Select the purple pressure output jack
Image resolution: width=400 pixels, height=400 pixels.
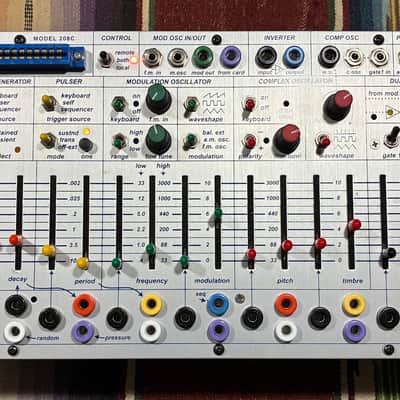point(83,331)
